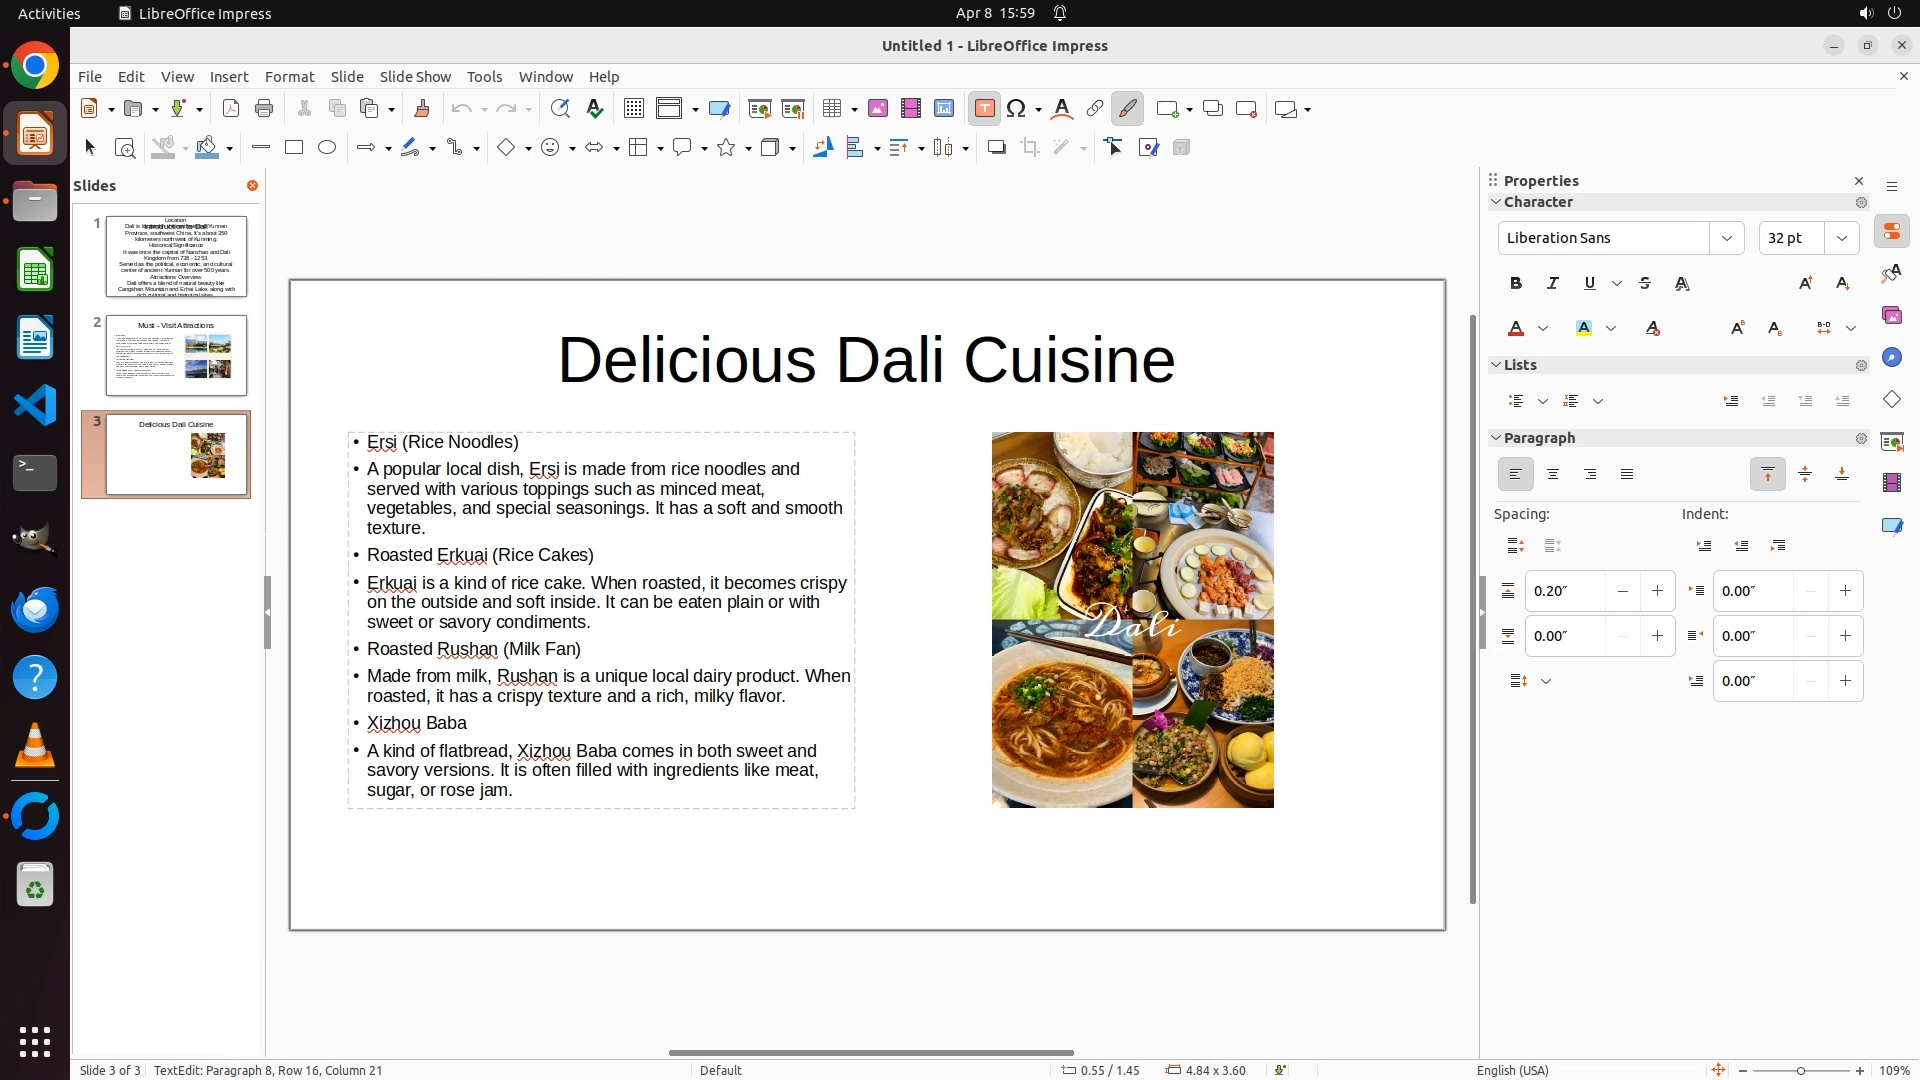Open the font size dropdown
This screenshot has height=1080, width=1920.
1842,238
